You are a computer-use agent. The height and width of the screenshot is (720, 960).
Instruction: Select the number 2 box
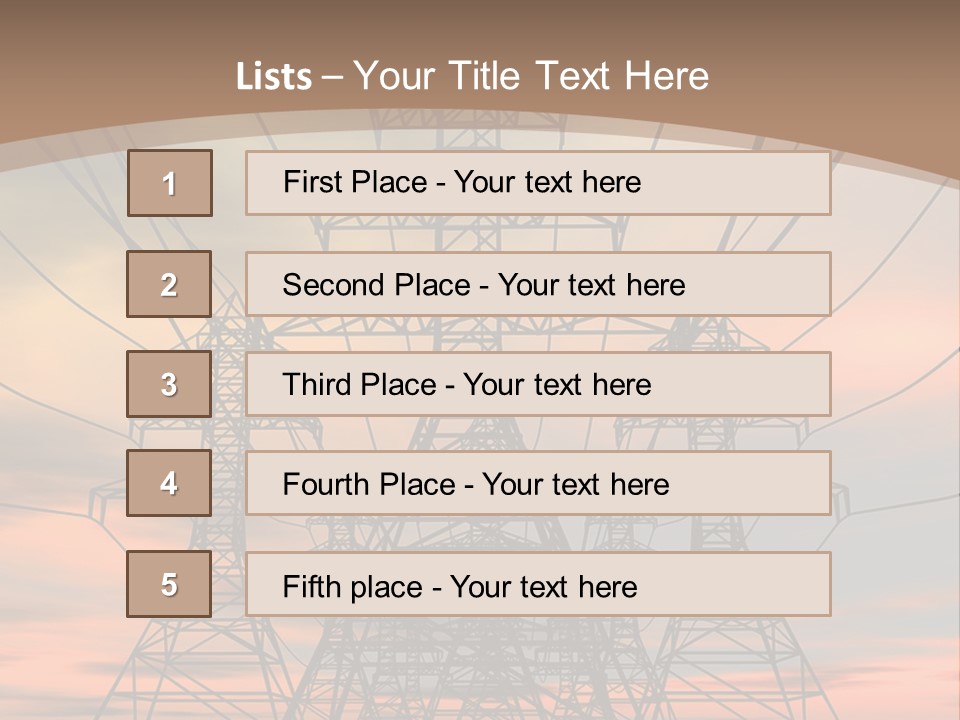[169, 284]
